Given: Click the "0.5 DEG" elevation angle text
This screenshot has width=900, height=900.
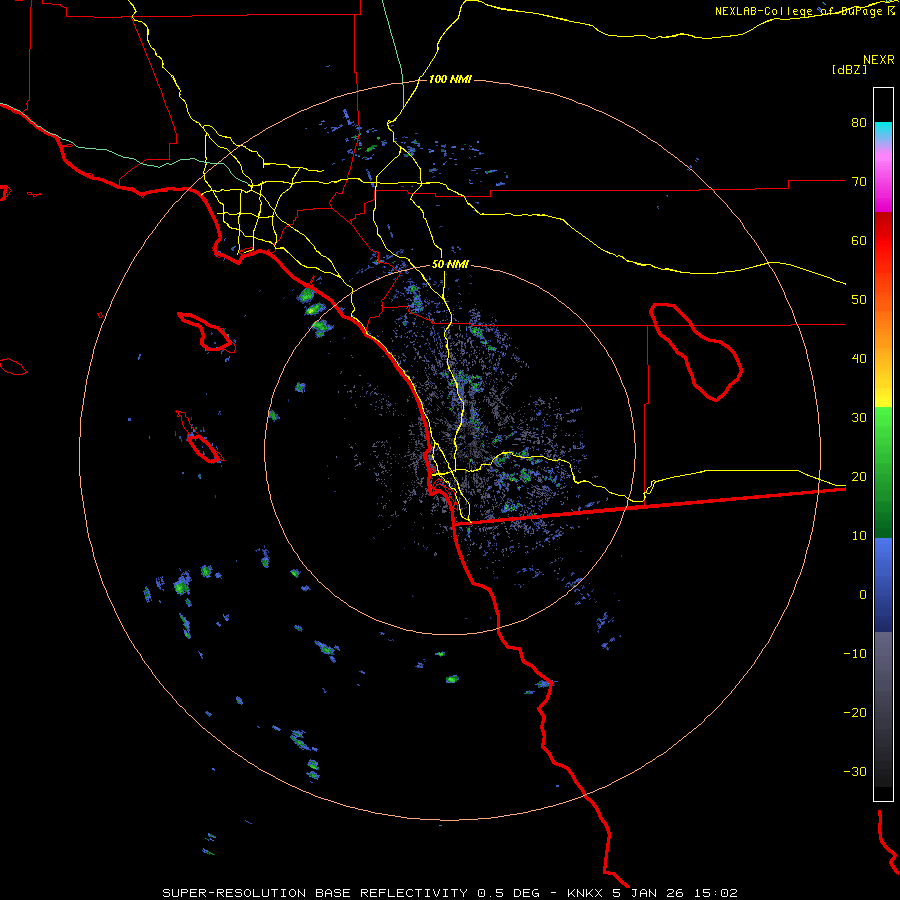Looking at the screenshot, I should pyautogui.click(x=509, y=893).
